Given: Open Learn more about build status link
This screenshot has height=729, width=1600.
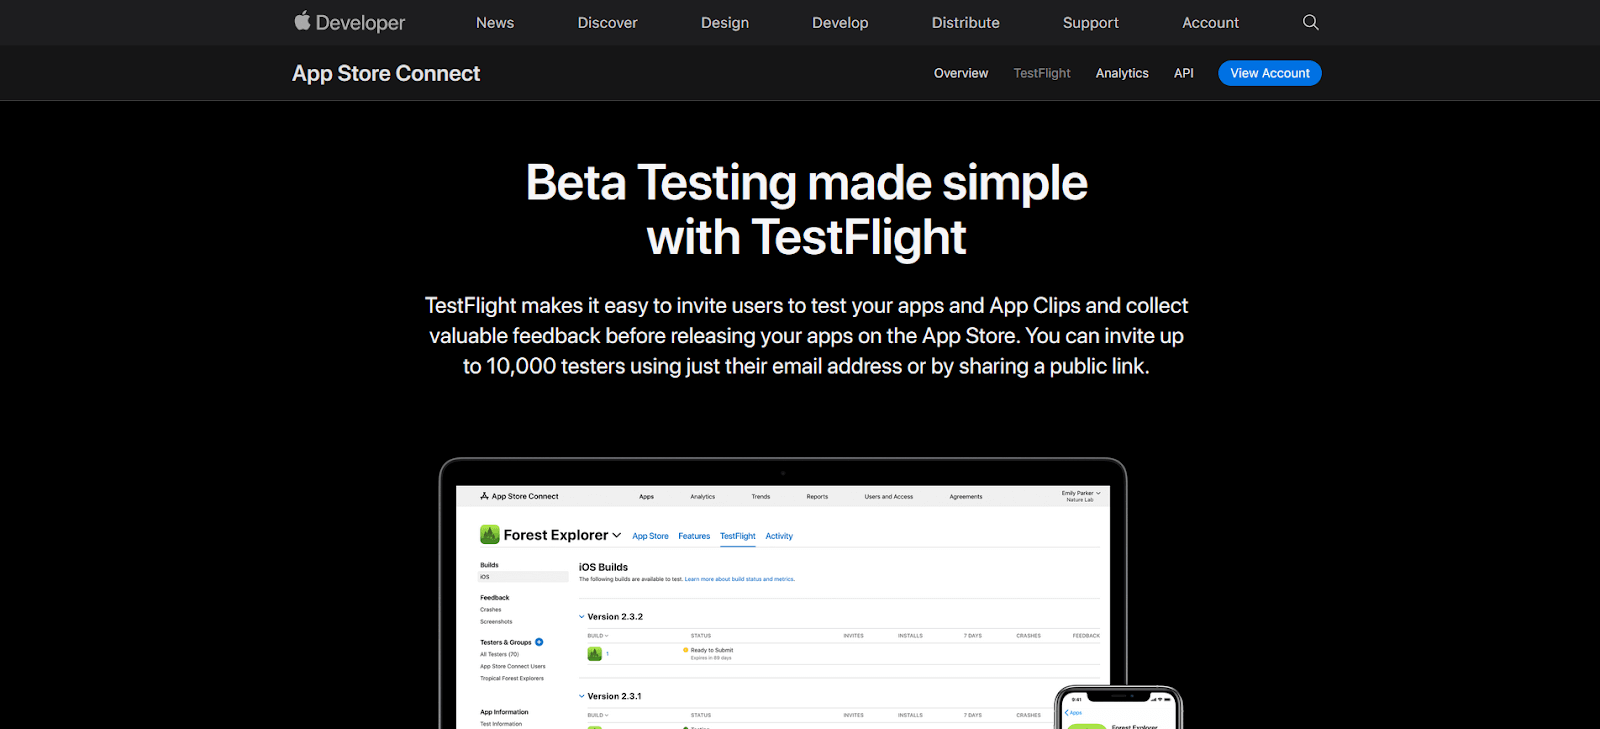Looking at the screenshot, I should [x=740, y=579].
